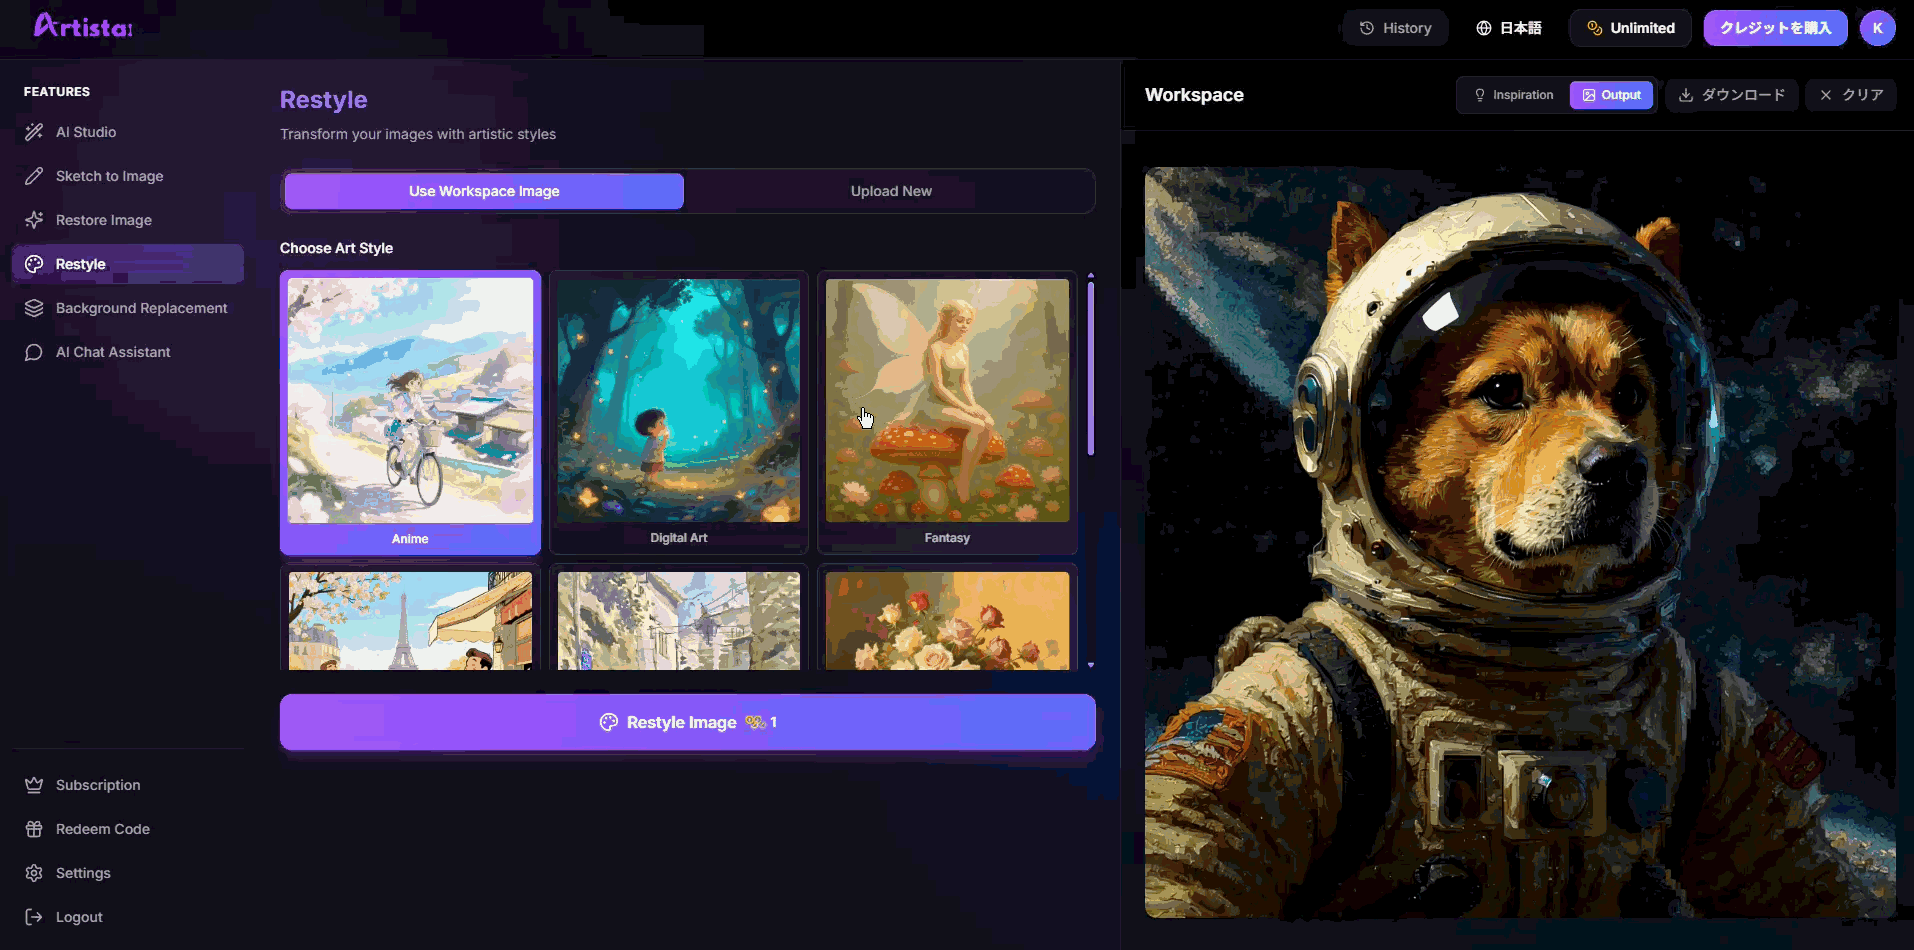1914x950 pixels.
Task: Click the Redeem Code gift icon
Action: (x=34, y=829)
